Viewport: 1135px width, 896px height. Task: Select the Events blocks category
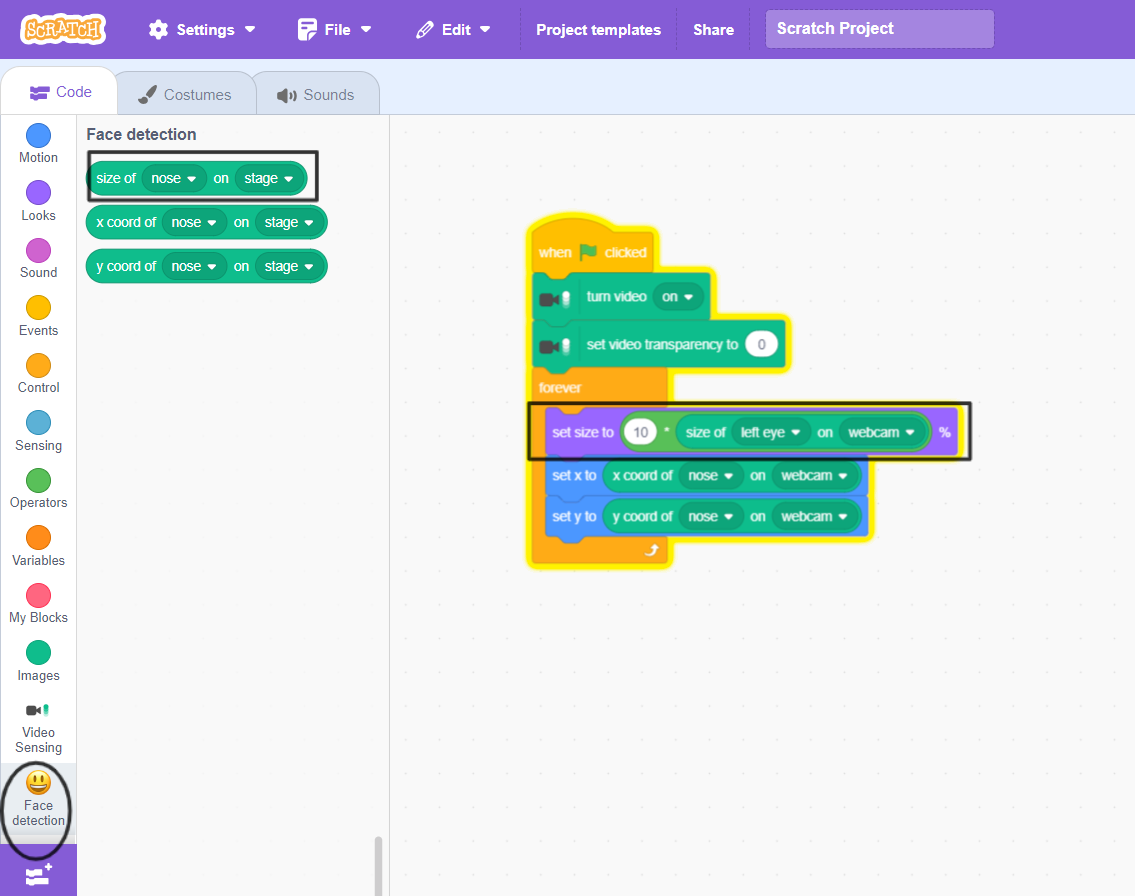[x=37, y=315]
